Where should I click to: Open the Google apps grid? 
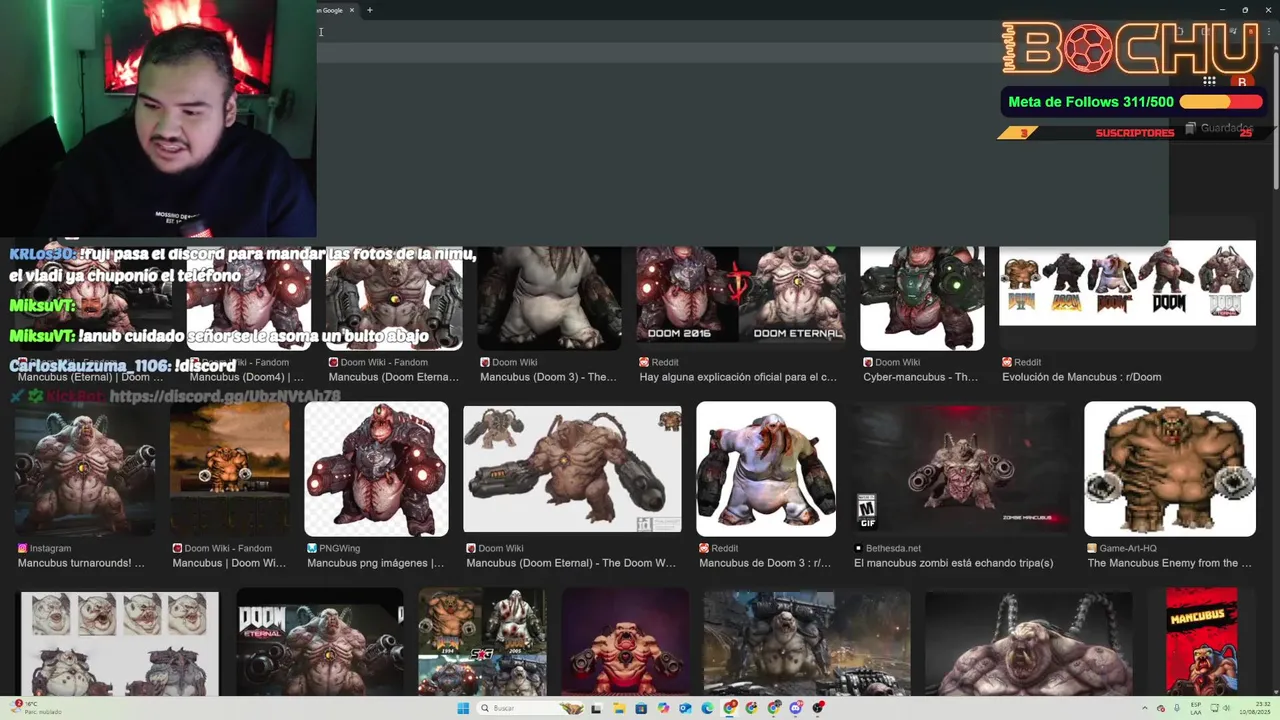click(x=1209, y=82)
